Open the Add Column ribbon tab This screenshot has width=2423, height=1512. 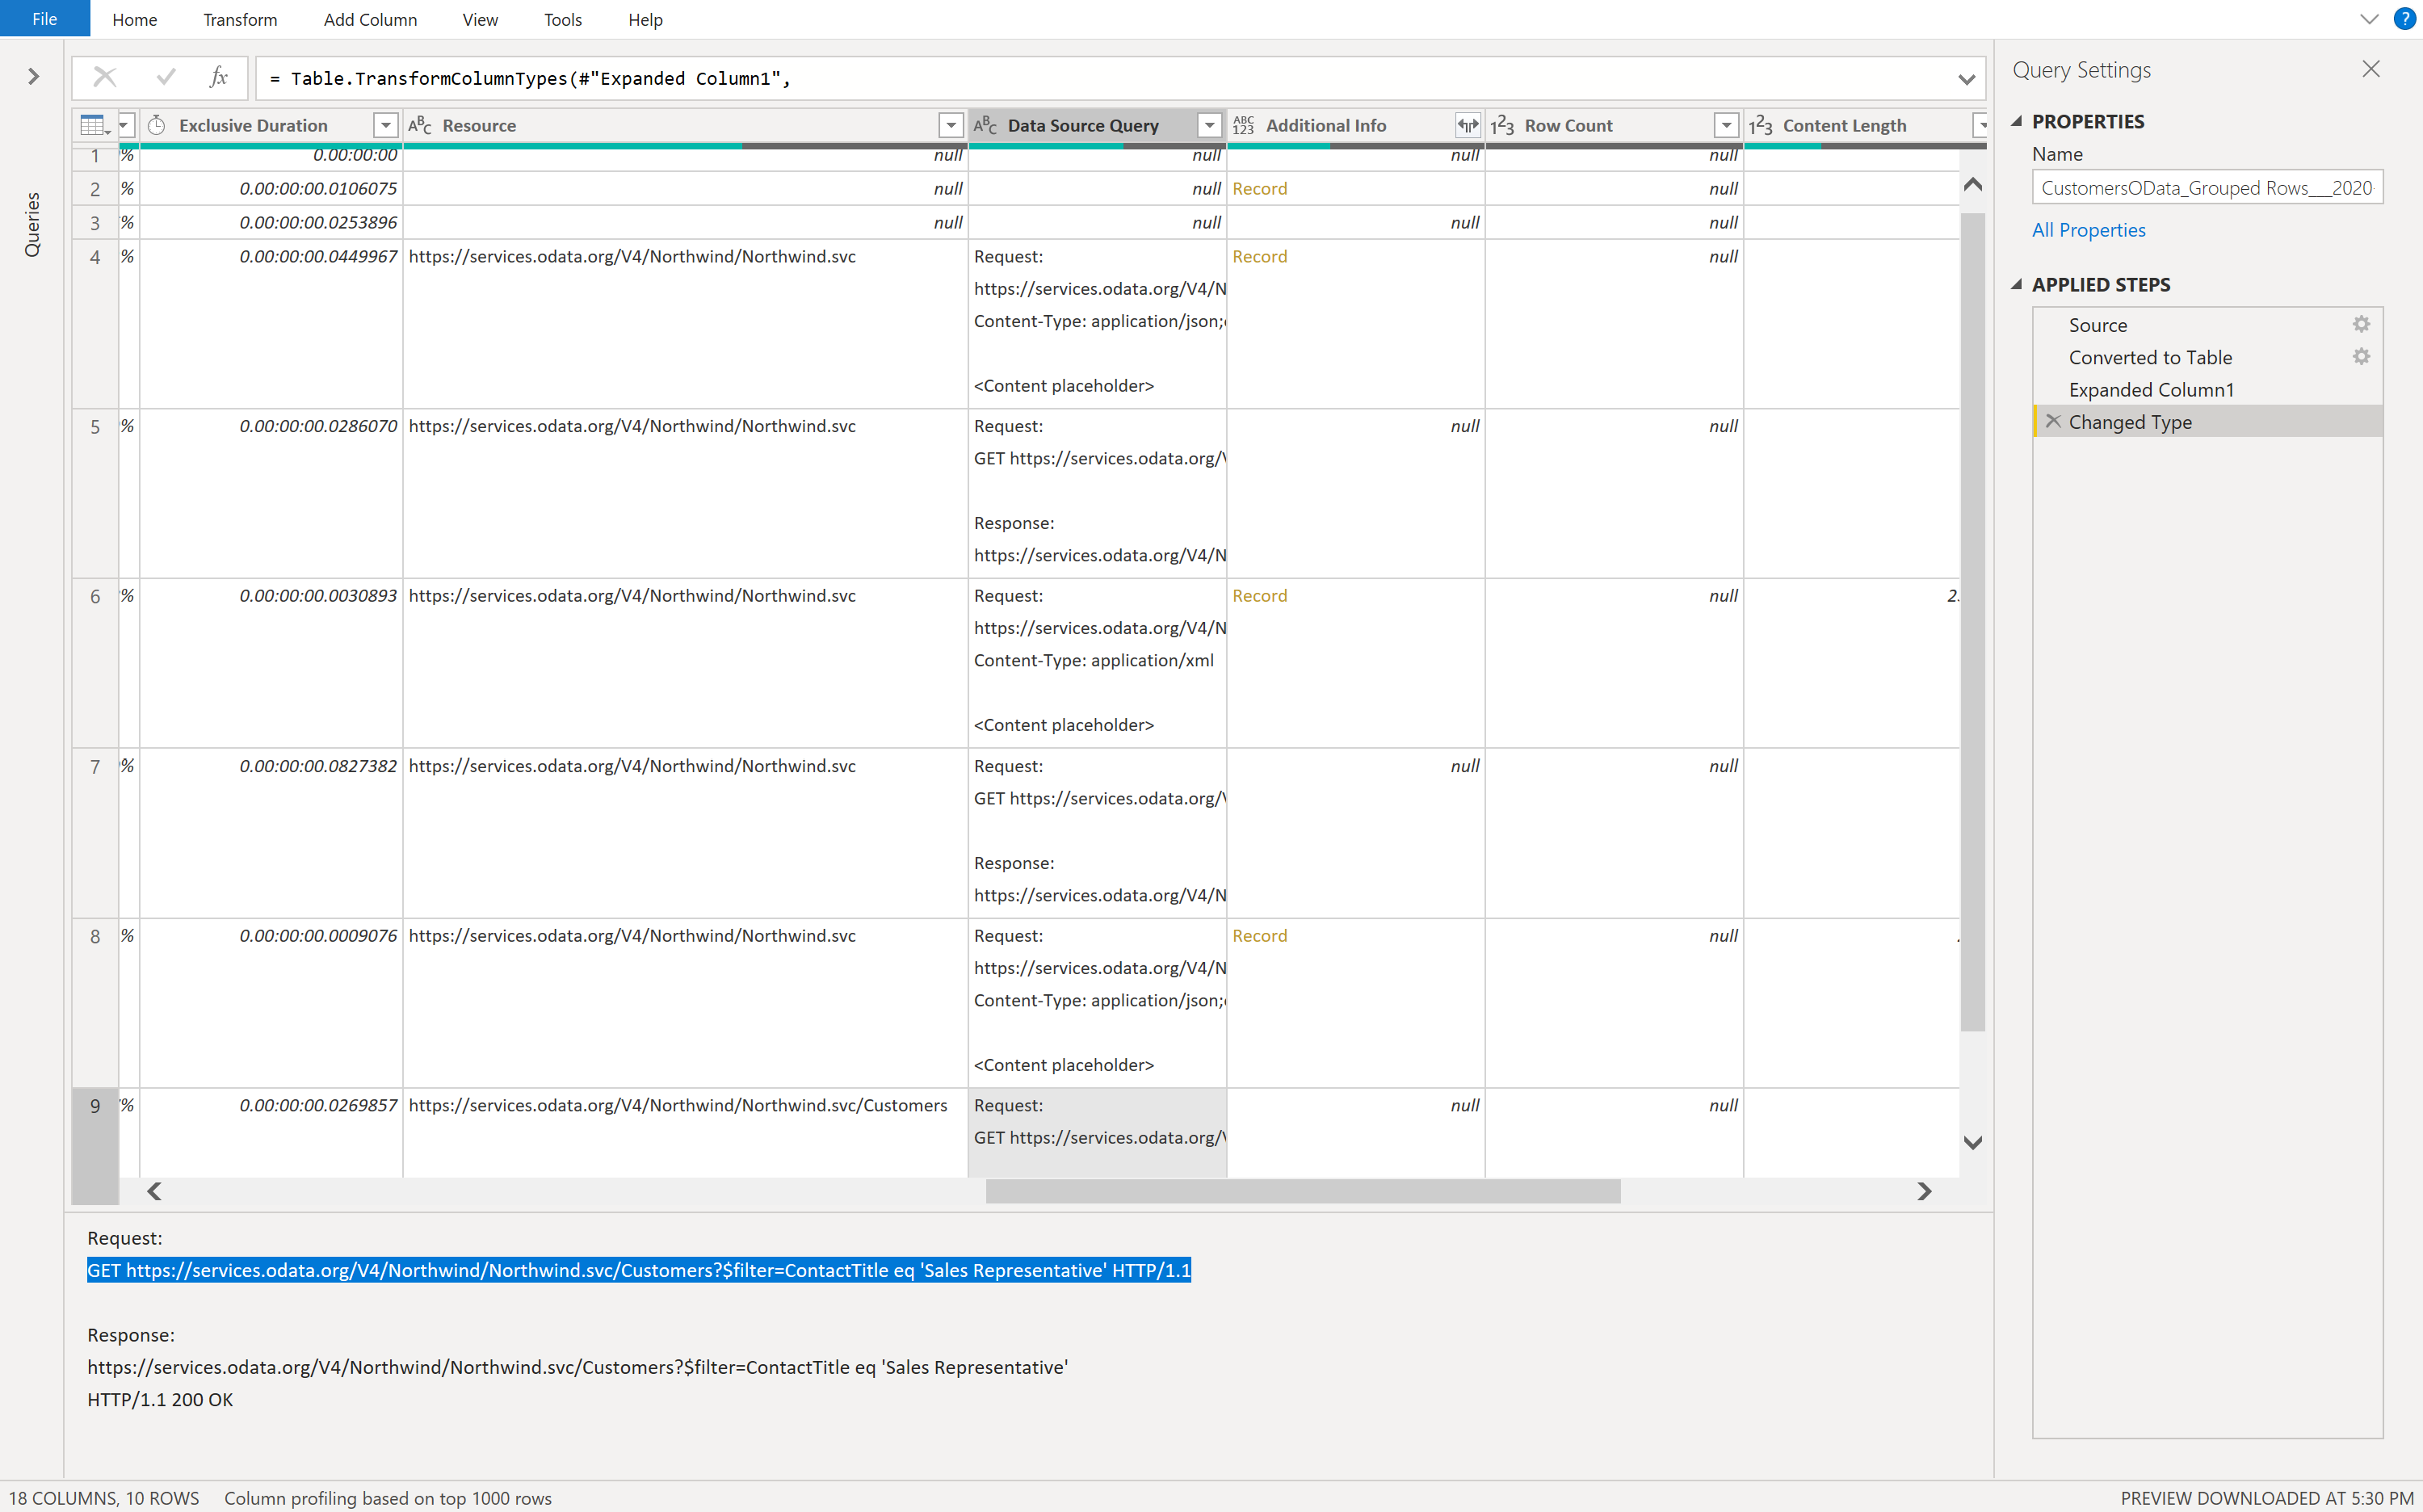[369, 19]
